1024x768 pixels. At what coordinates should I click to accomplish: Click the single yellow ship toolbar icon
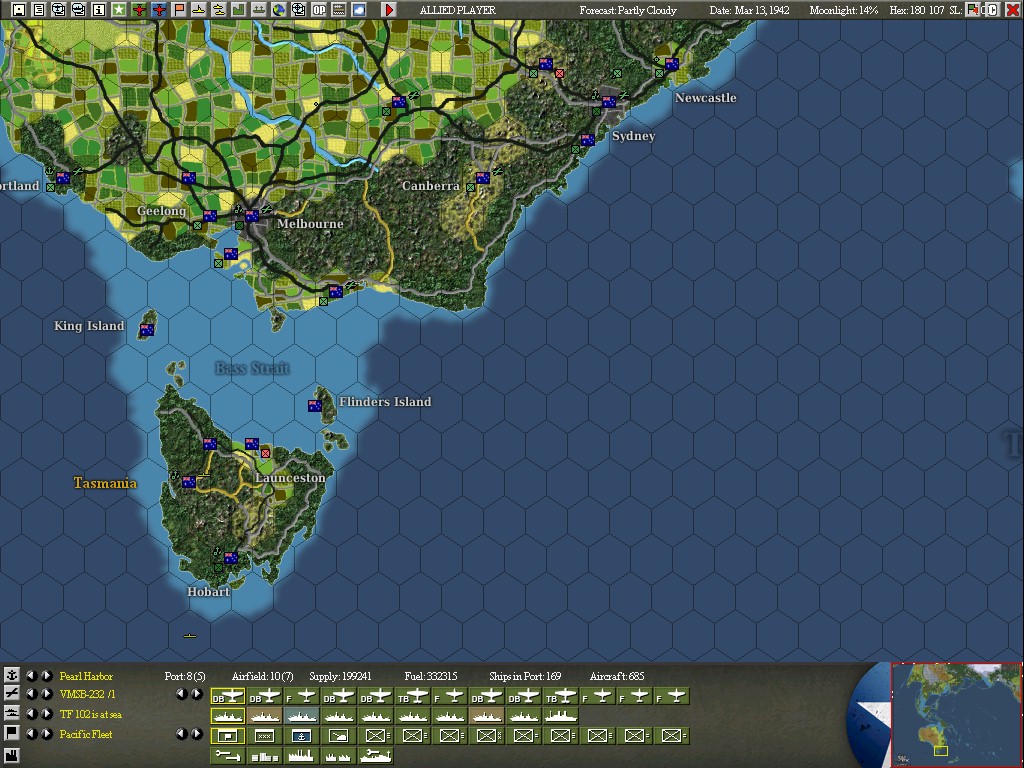tap(199, 10)
